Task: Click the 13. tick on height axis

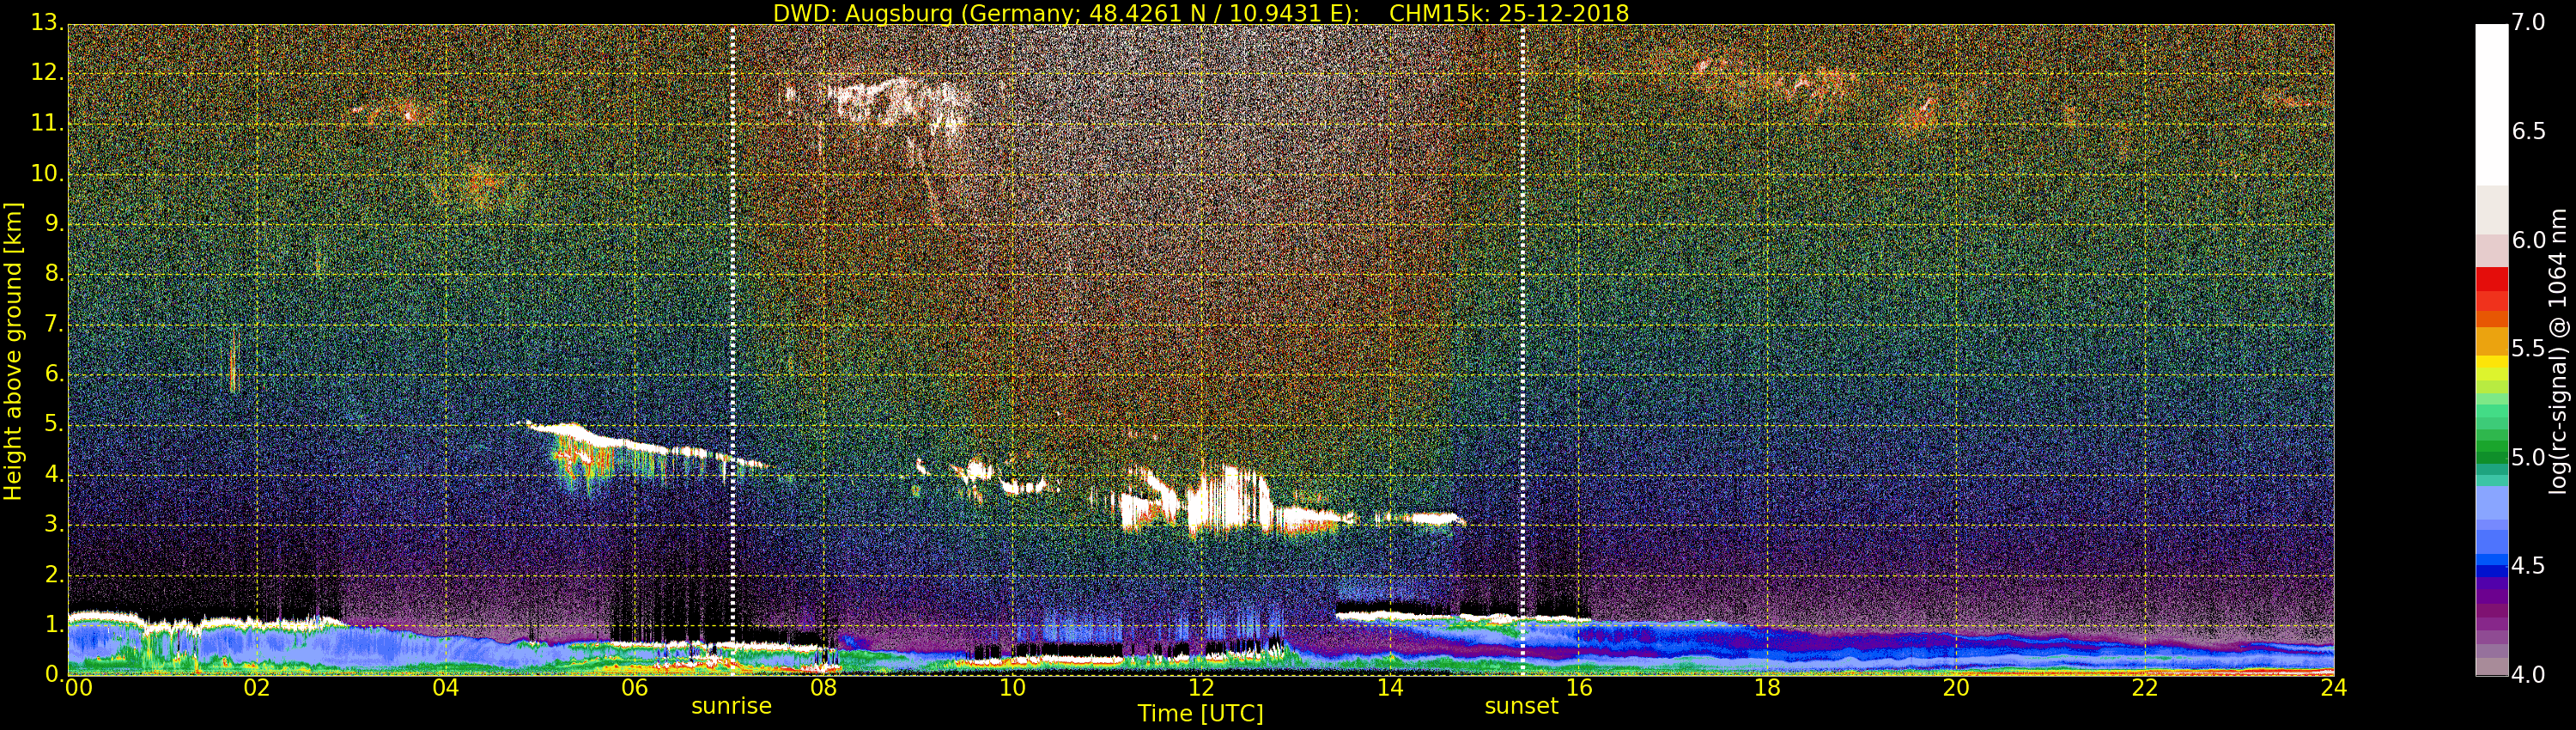Action: coord(46,22)
